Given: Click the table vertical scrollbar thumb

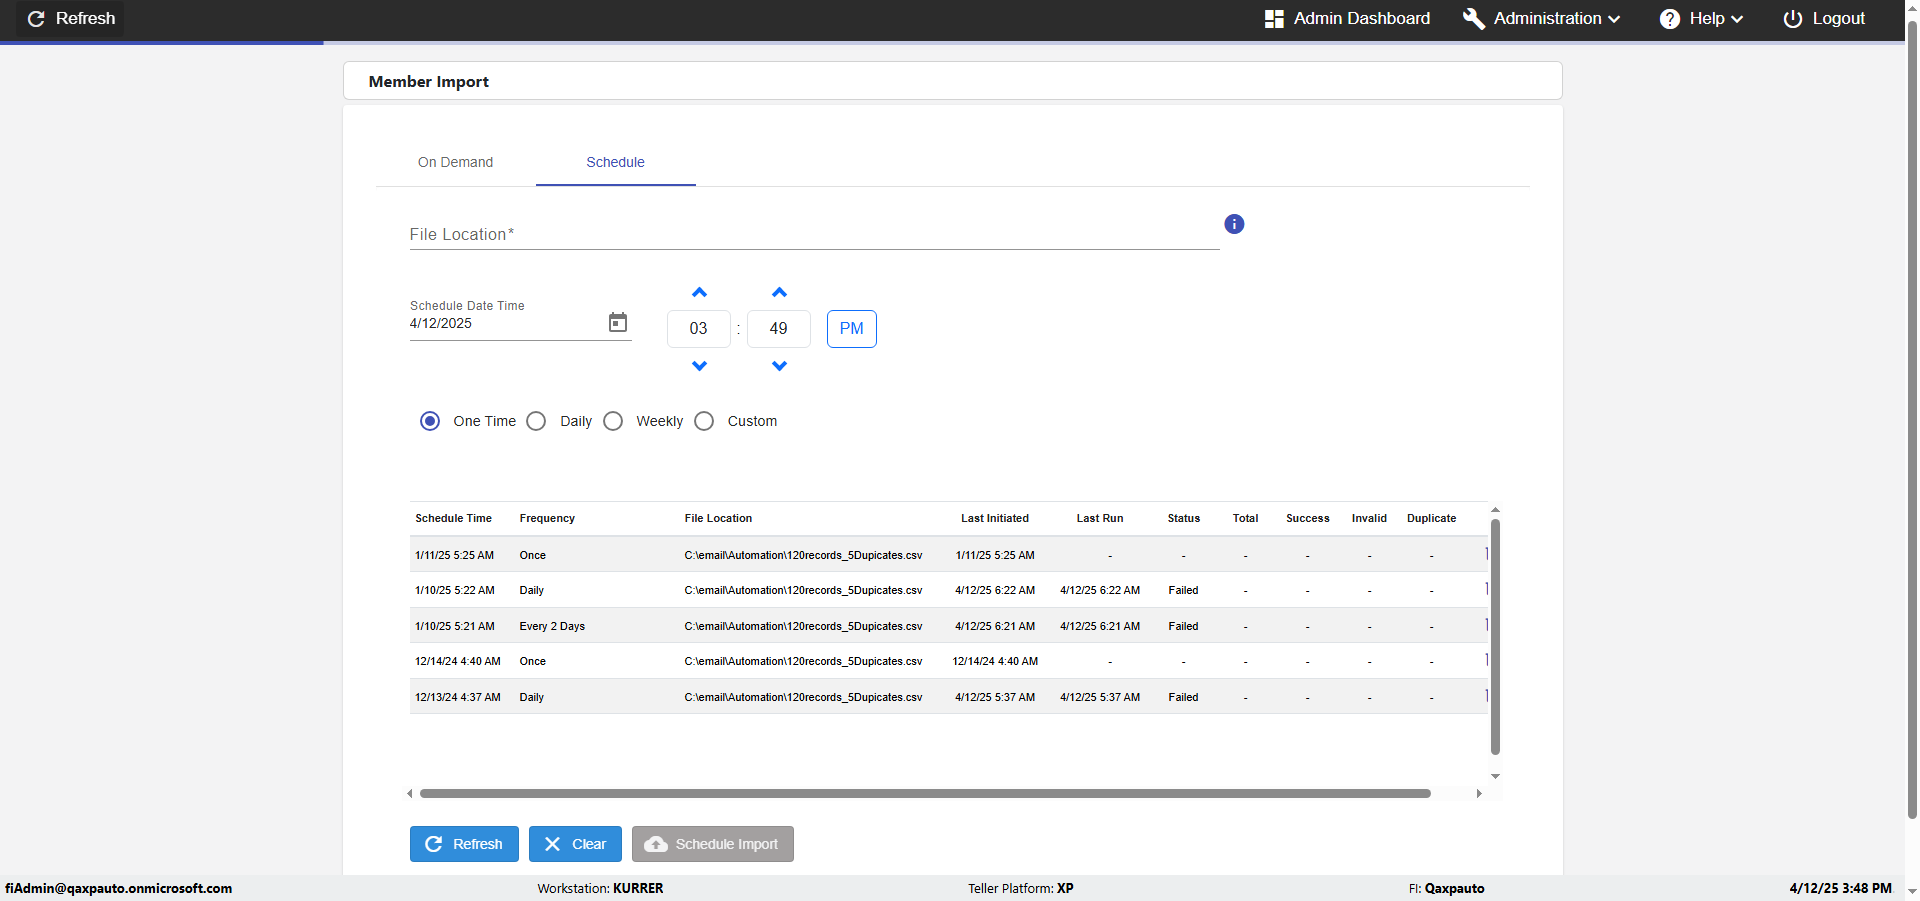Looking at the screenshot, I should click(1495, 636).
